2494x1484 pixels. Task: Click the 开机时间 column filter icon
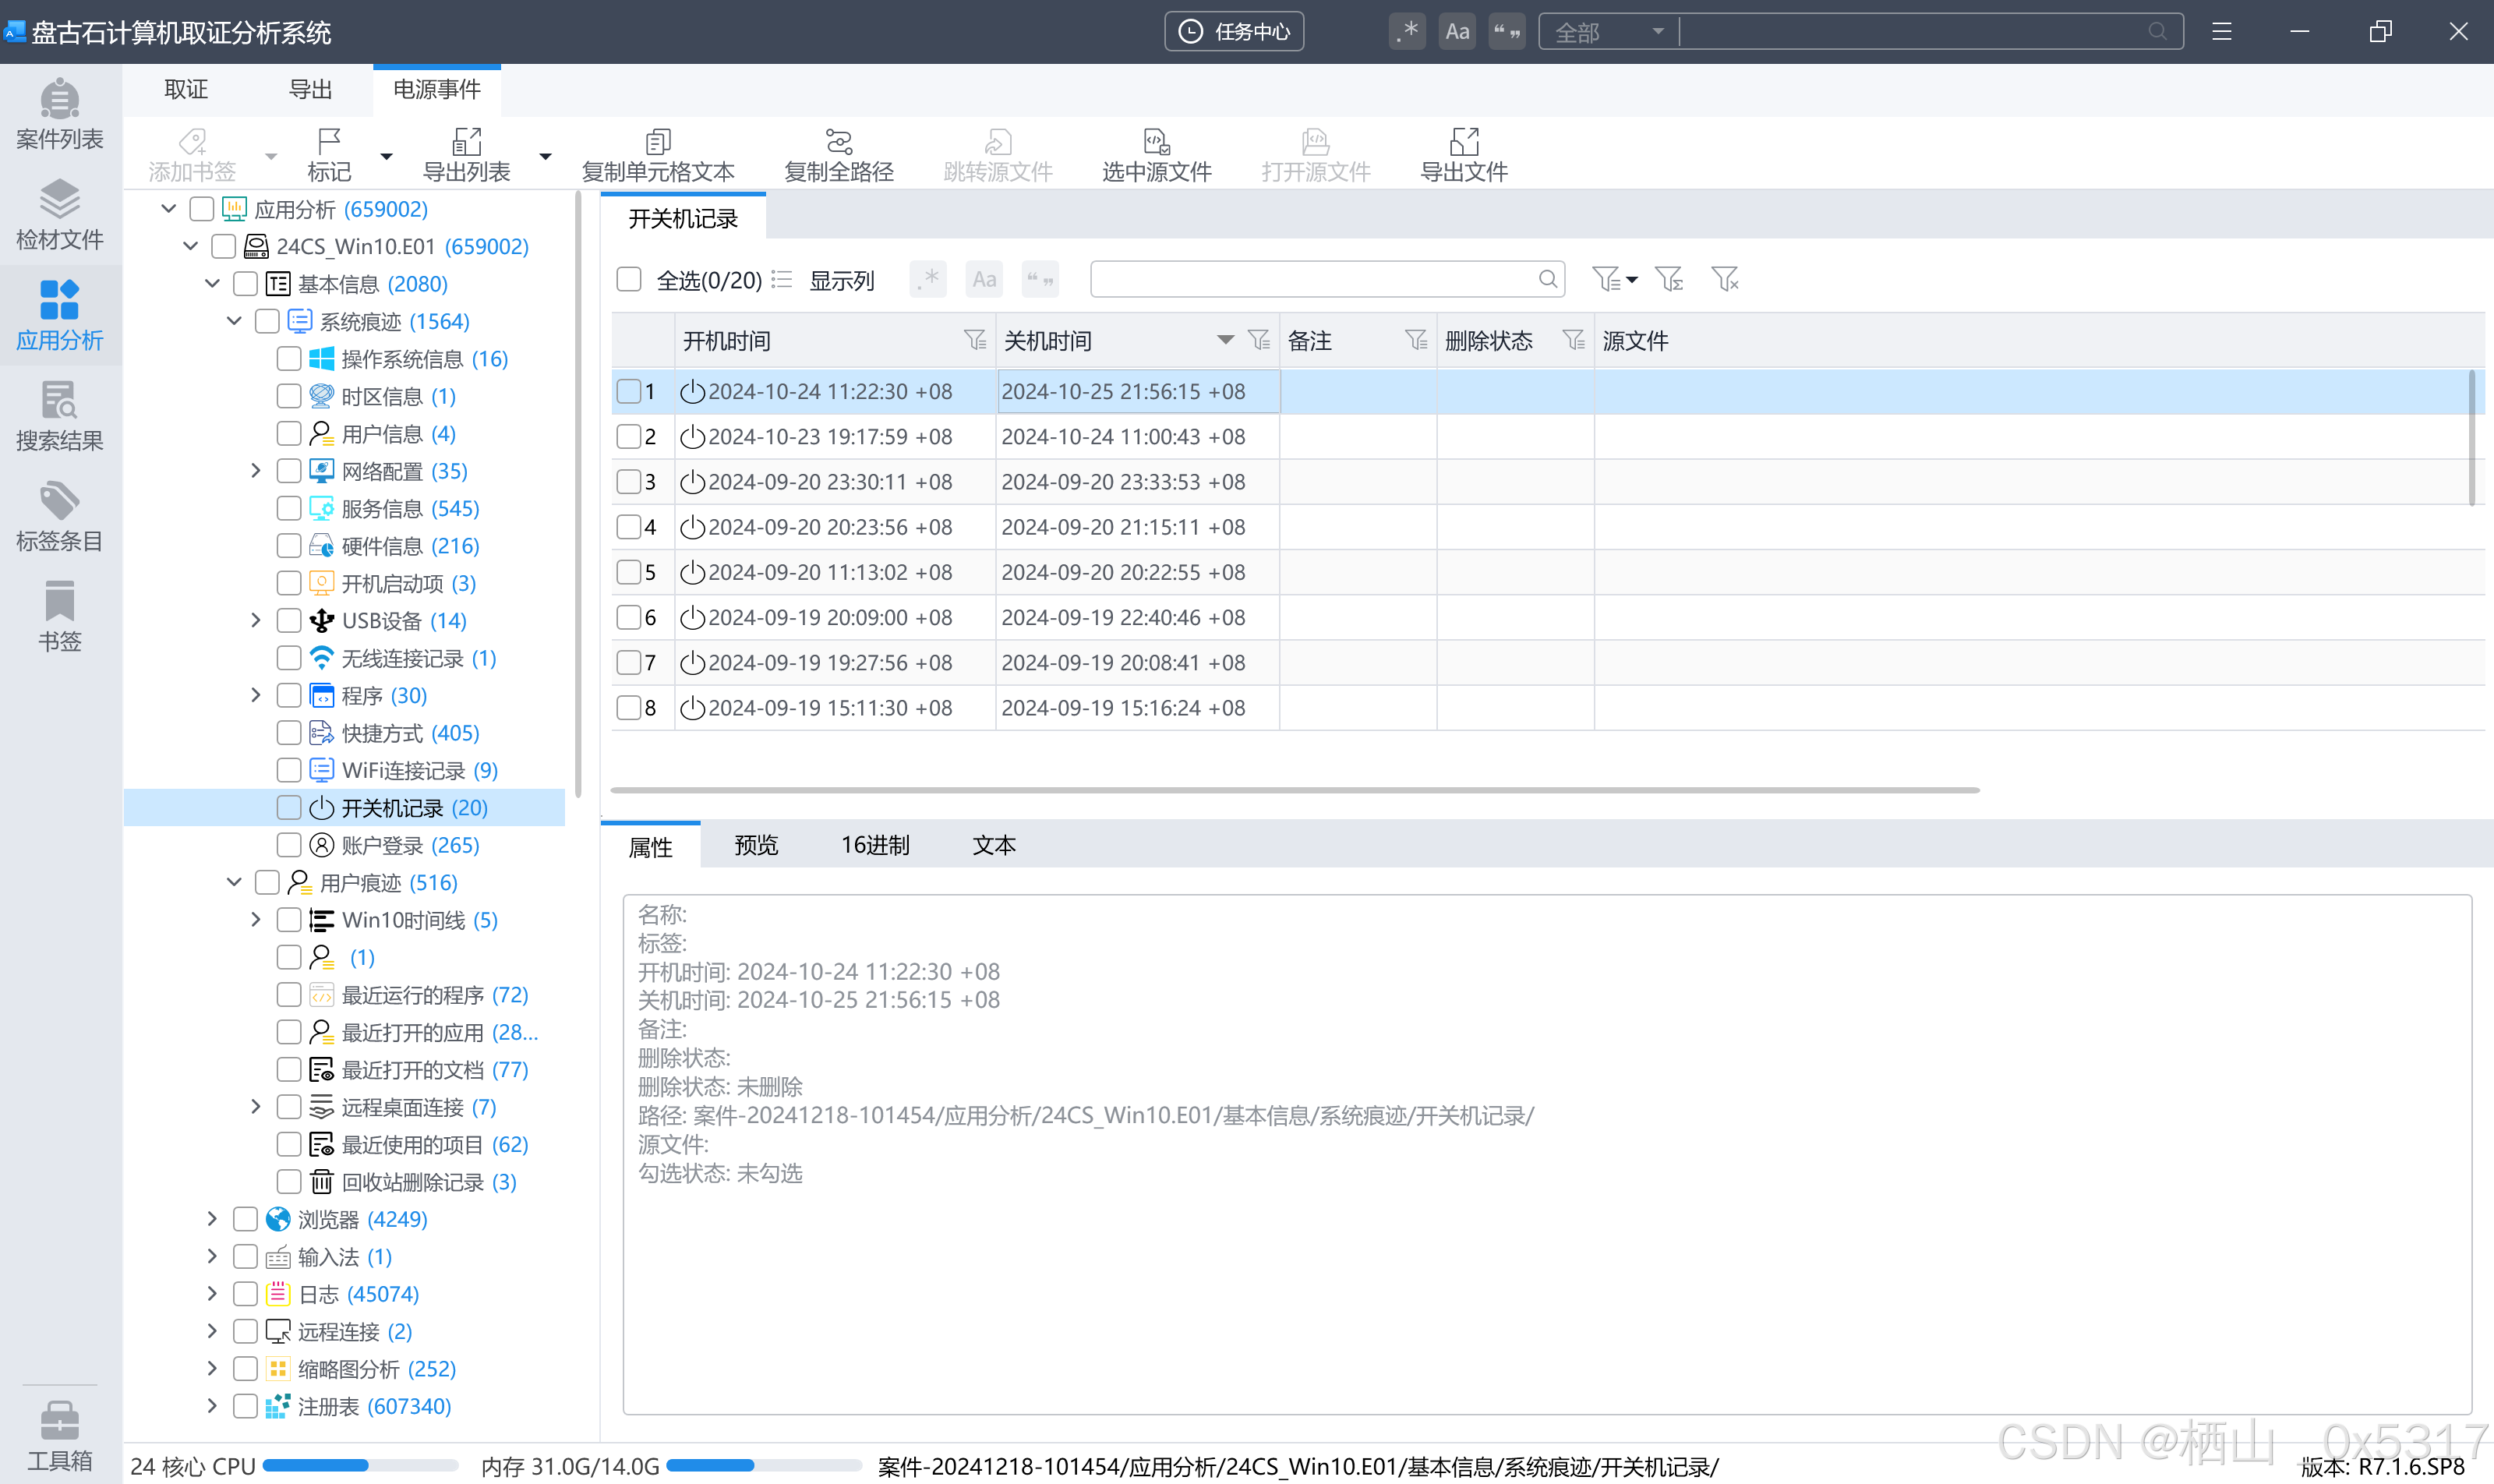[974, 341]
